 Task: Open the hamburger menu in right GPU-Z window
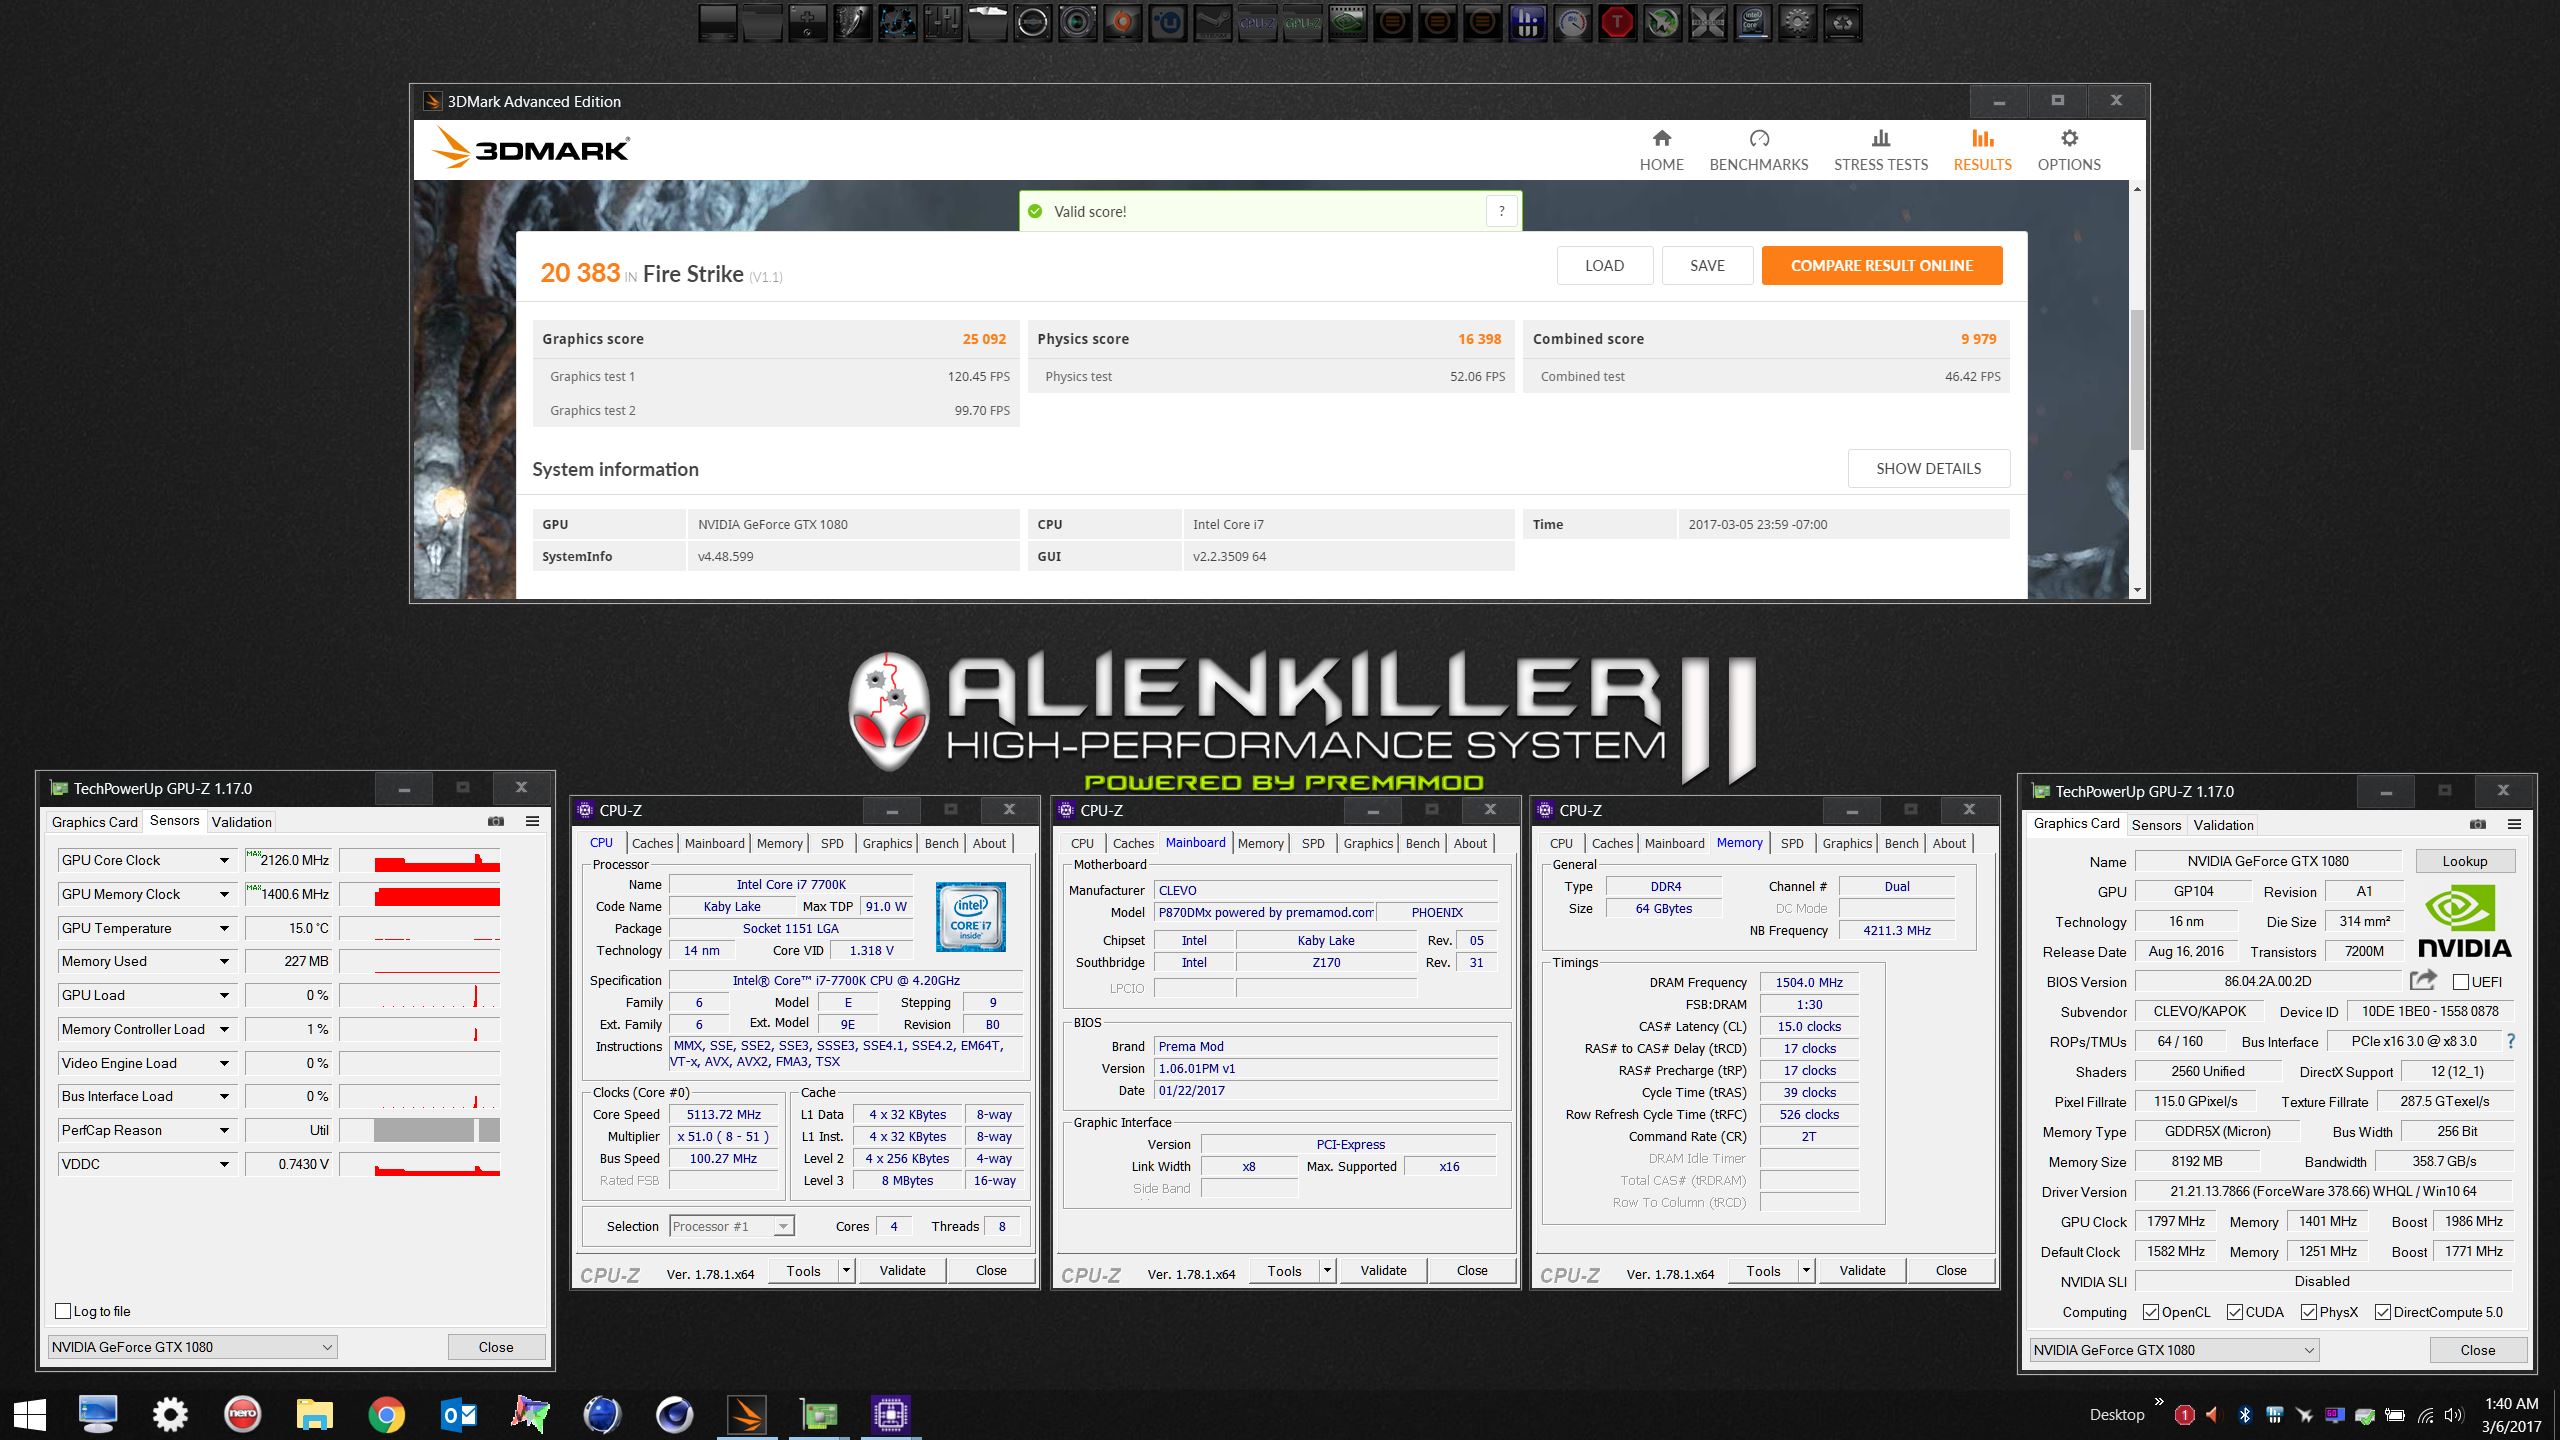point(2515,824)
